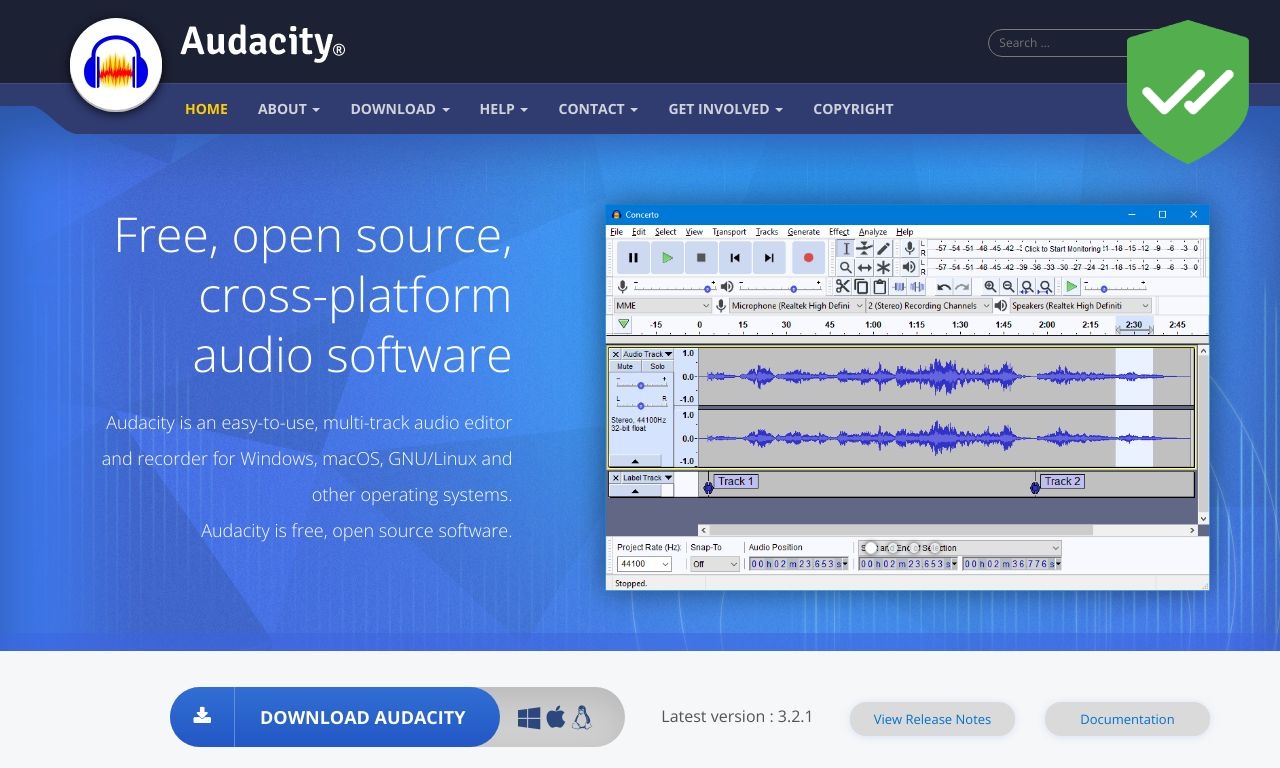This screenshot has height=768, width=1280.
Task: Select the I-beam Selection tool
Action: point(846,248)
